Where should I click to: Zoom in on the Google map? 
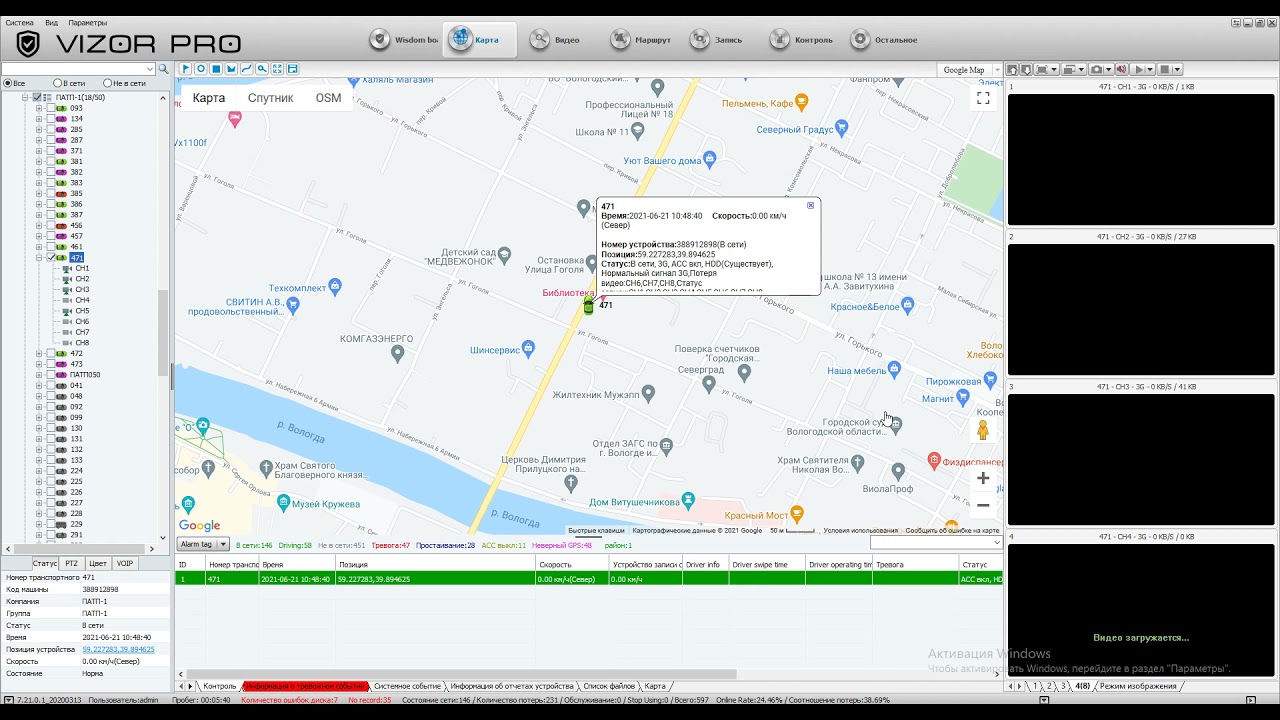point(983,478)
